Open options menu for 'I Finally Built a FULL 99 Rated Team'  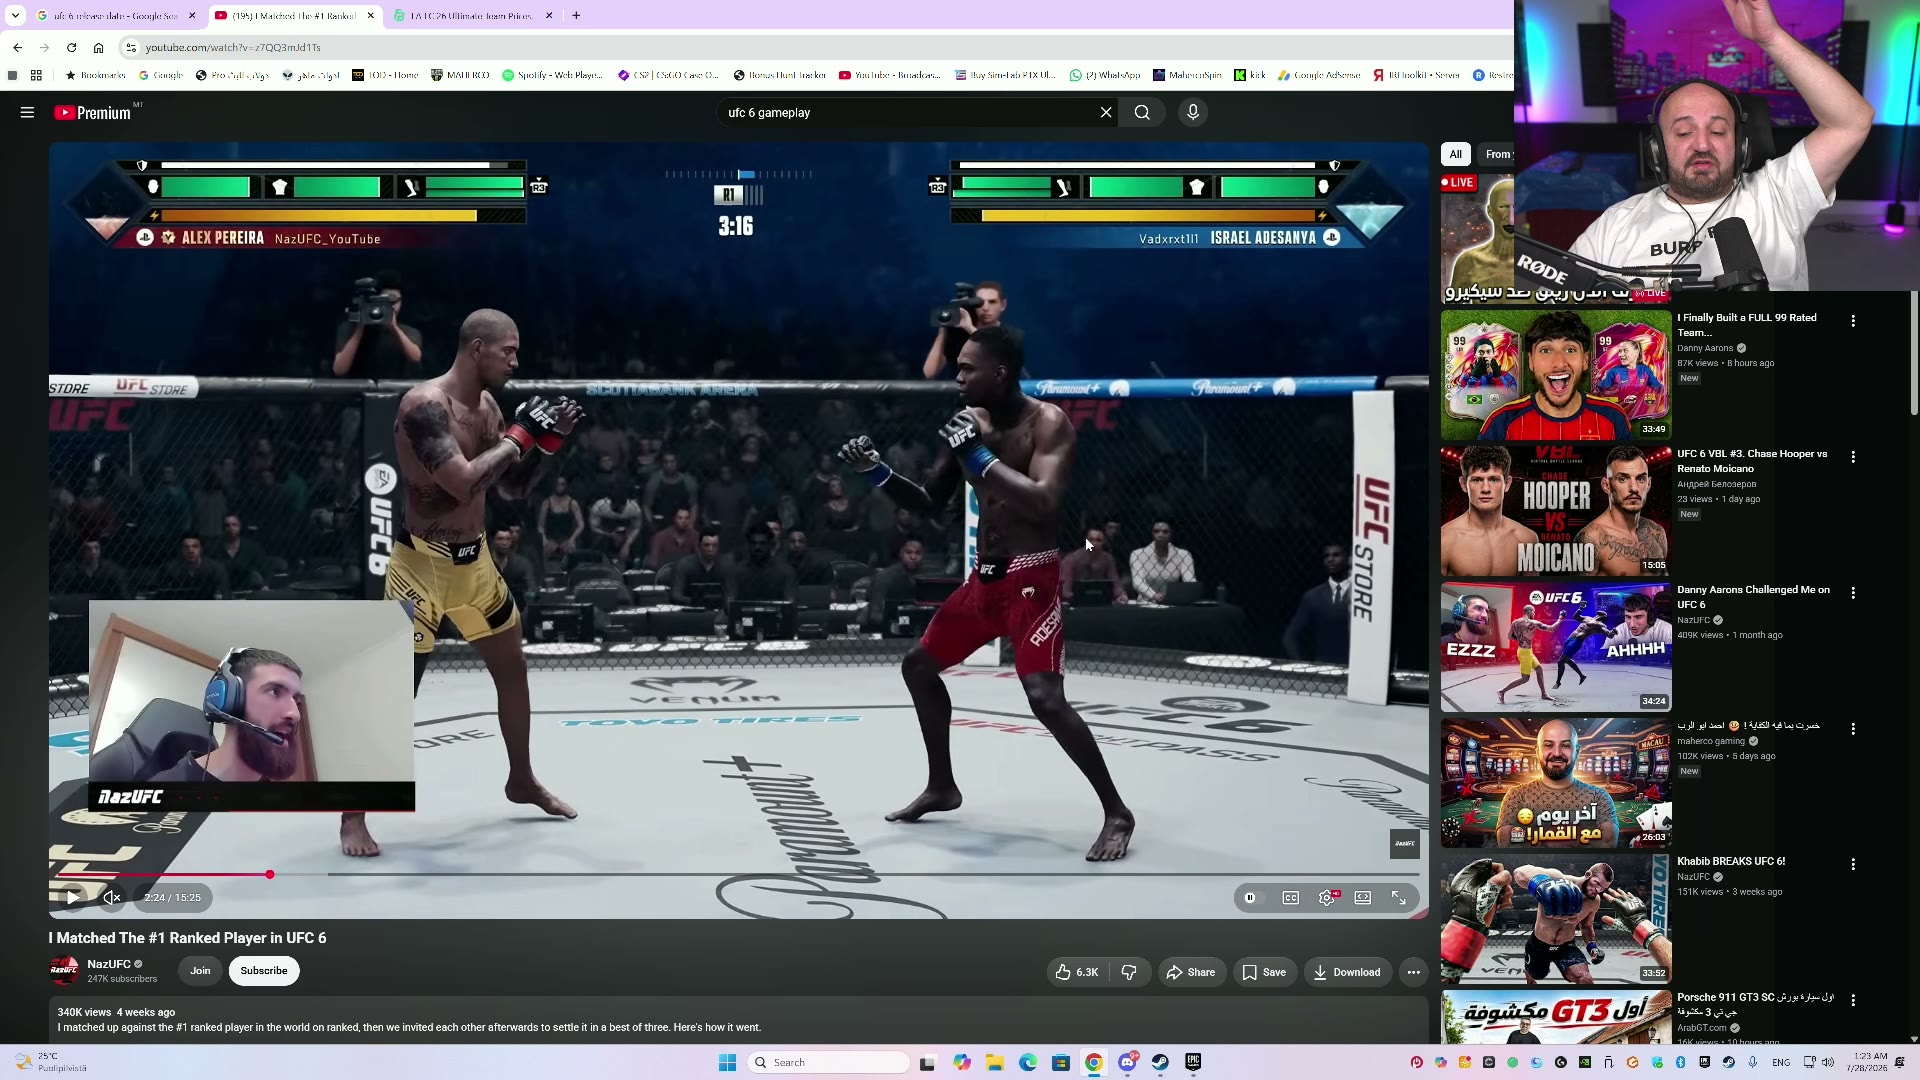(1853, 321)
